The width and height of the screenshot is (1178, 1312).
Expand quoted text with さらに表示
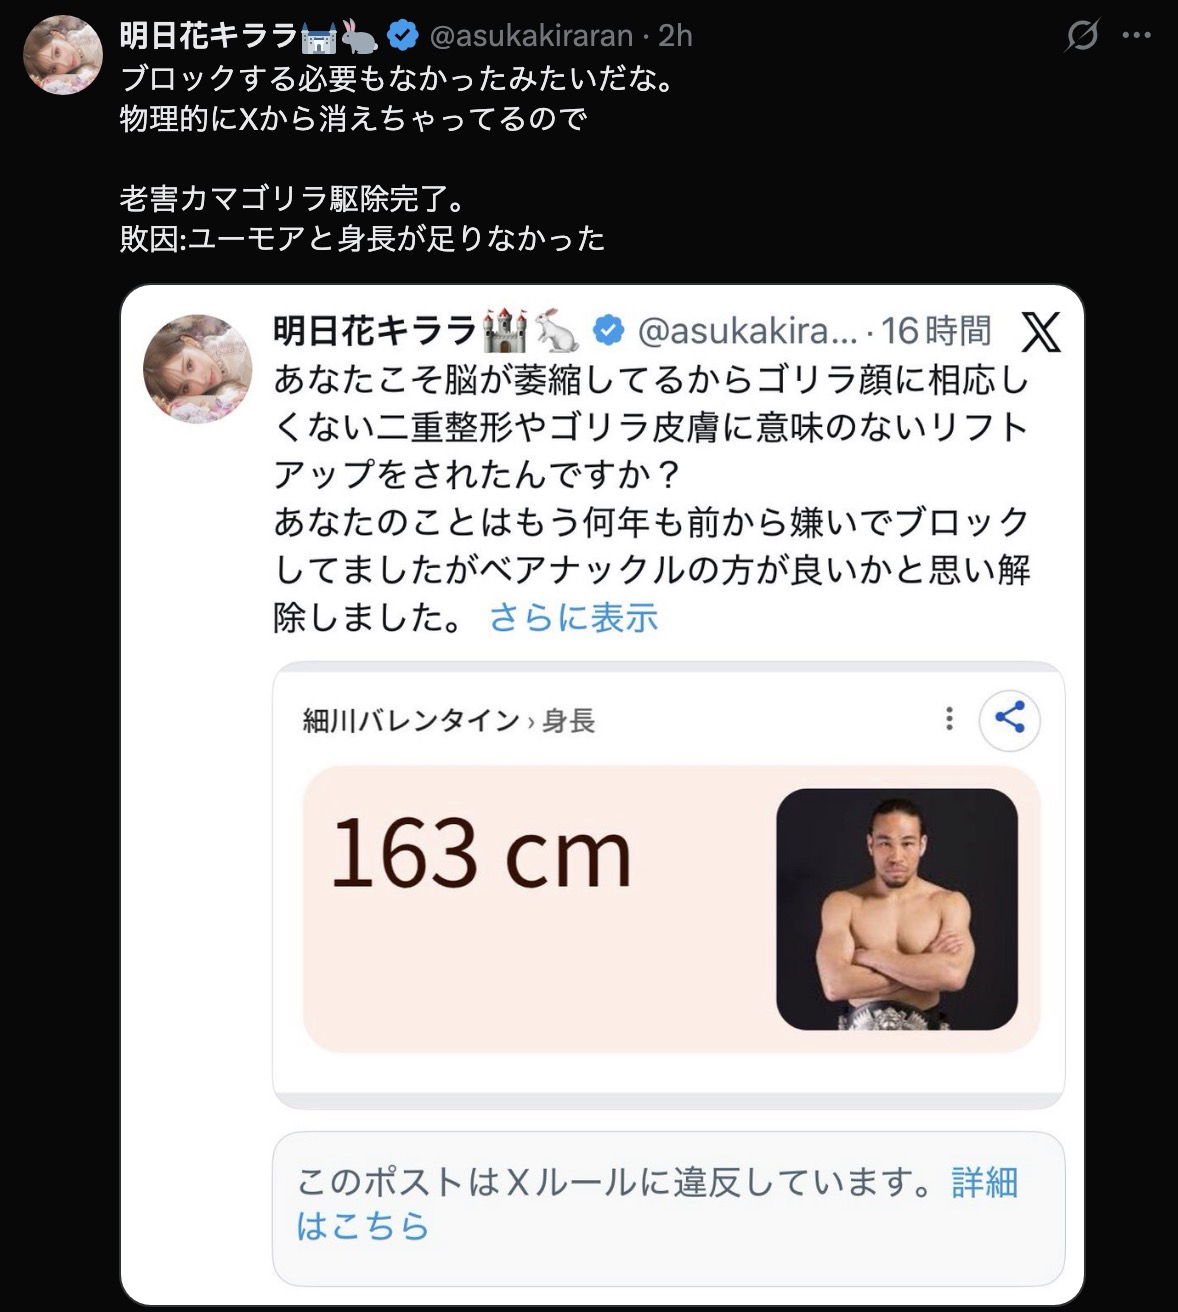pyautogui.click(x=573, y=618)
